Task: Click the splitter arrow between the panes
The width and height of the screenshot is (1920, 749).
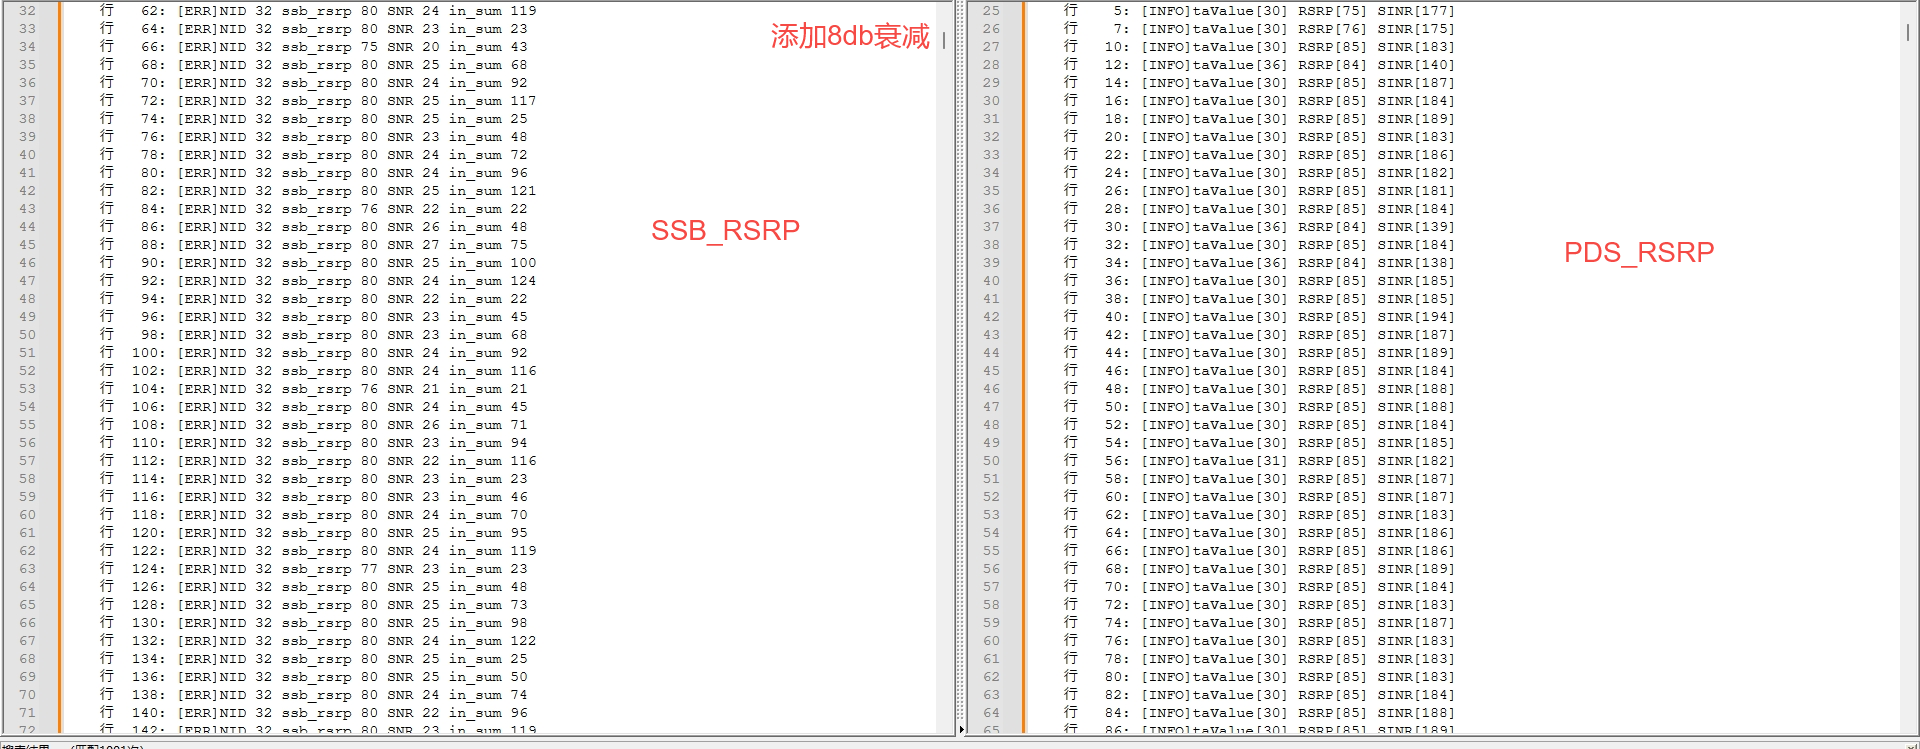Action: tap(961, 730)
